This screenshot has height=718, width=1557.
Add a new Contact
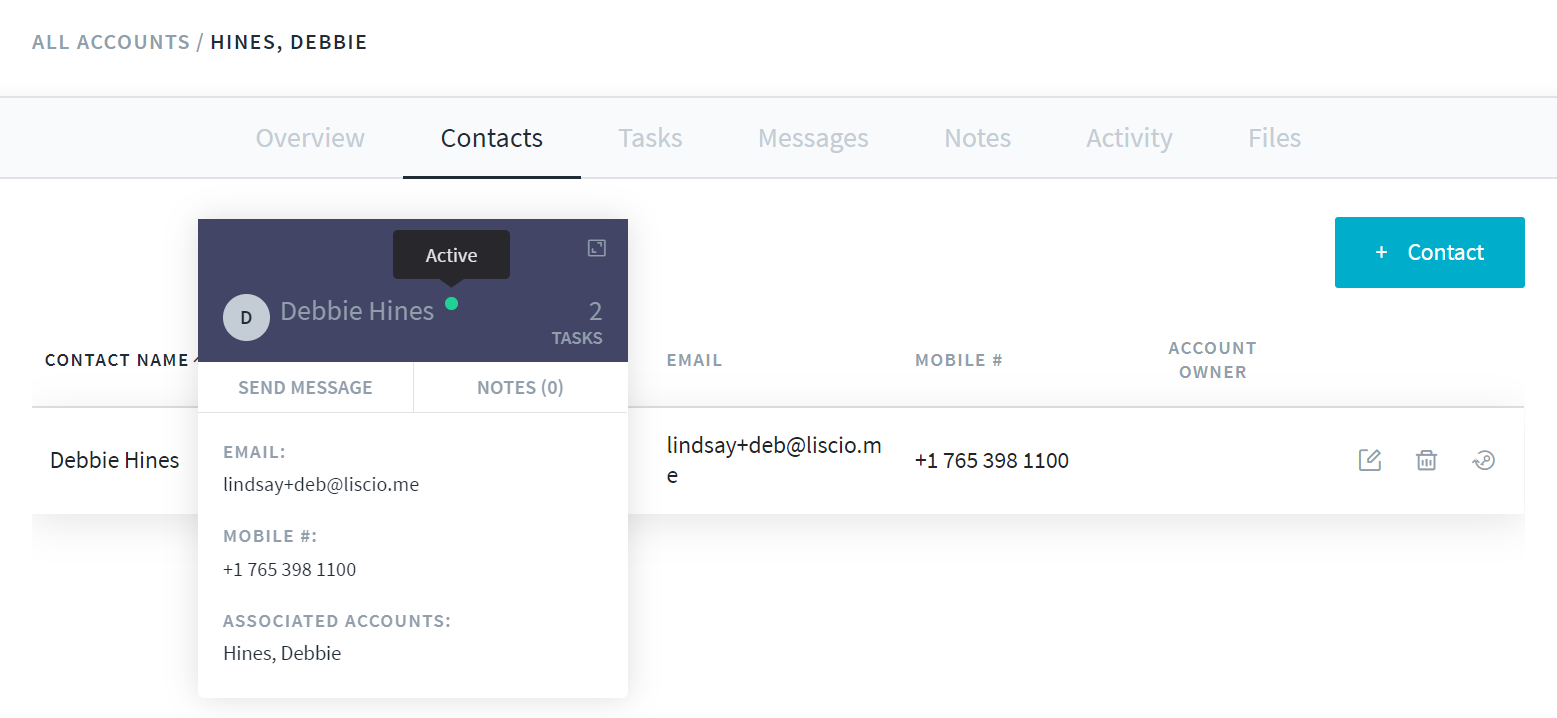1429,252
